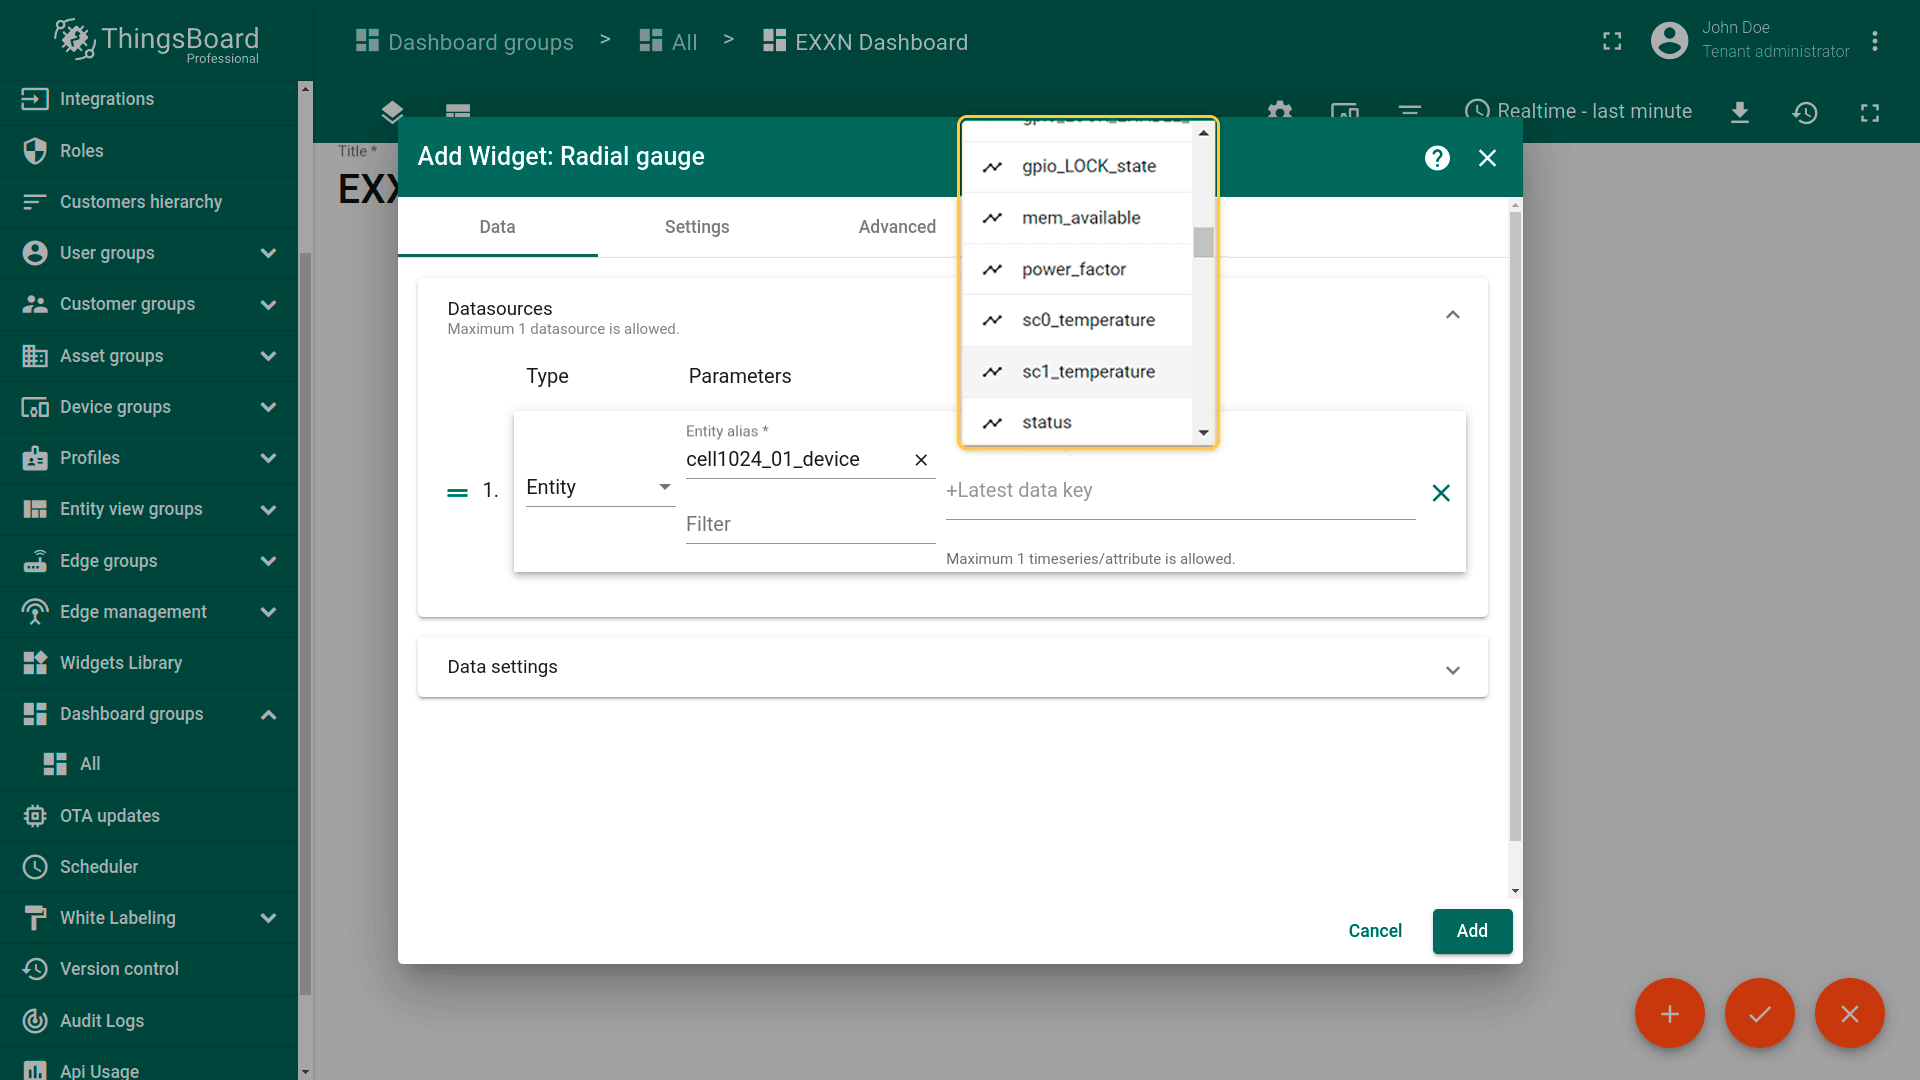Screen dimensions: 1920x1080
Task: Open Audit Logs from the sidebar
Action: 102,1020
